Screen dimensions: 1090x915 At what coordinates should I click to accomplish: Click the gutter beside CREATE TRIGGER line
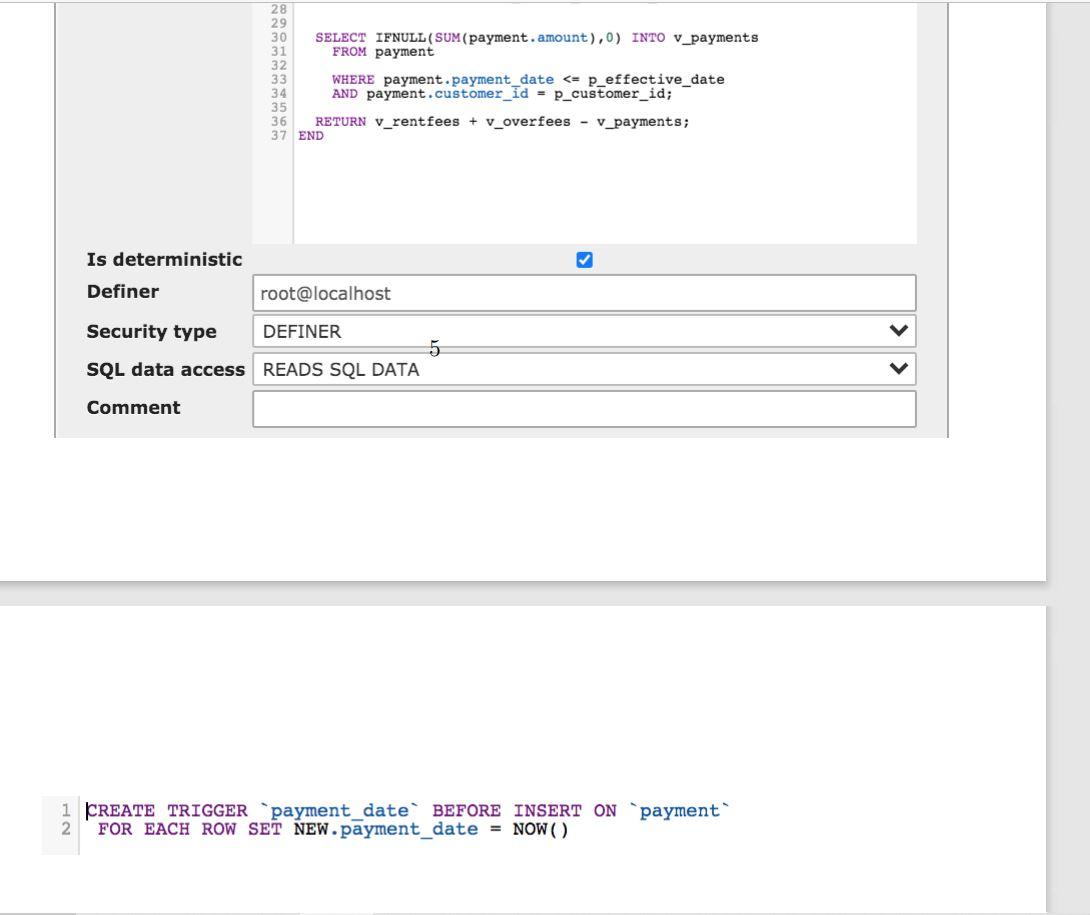pyautogui.click(x=68, y=810)
